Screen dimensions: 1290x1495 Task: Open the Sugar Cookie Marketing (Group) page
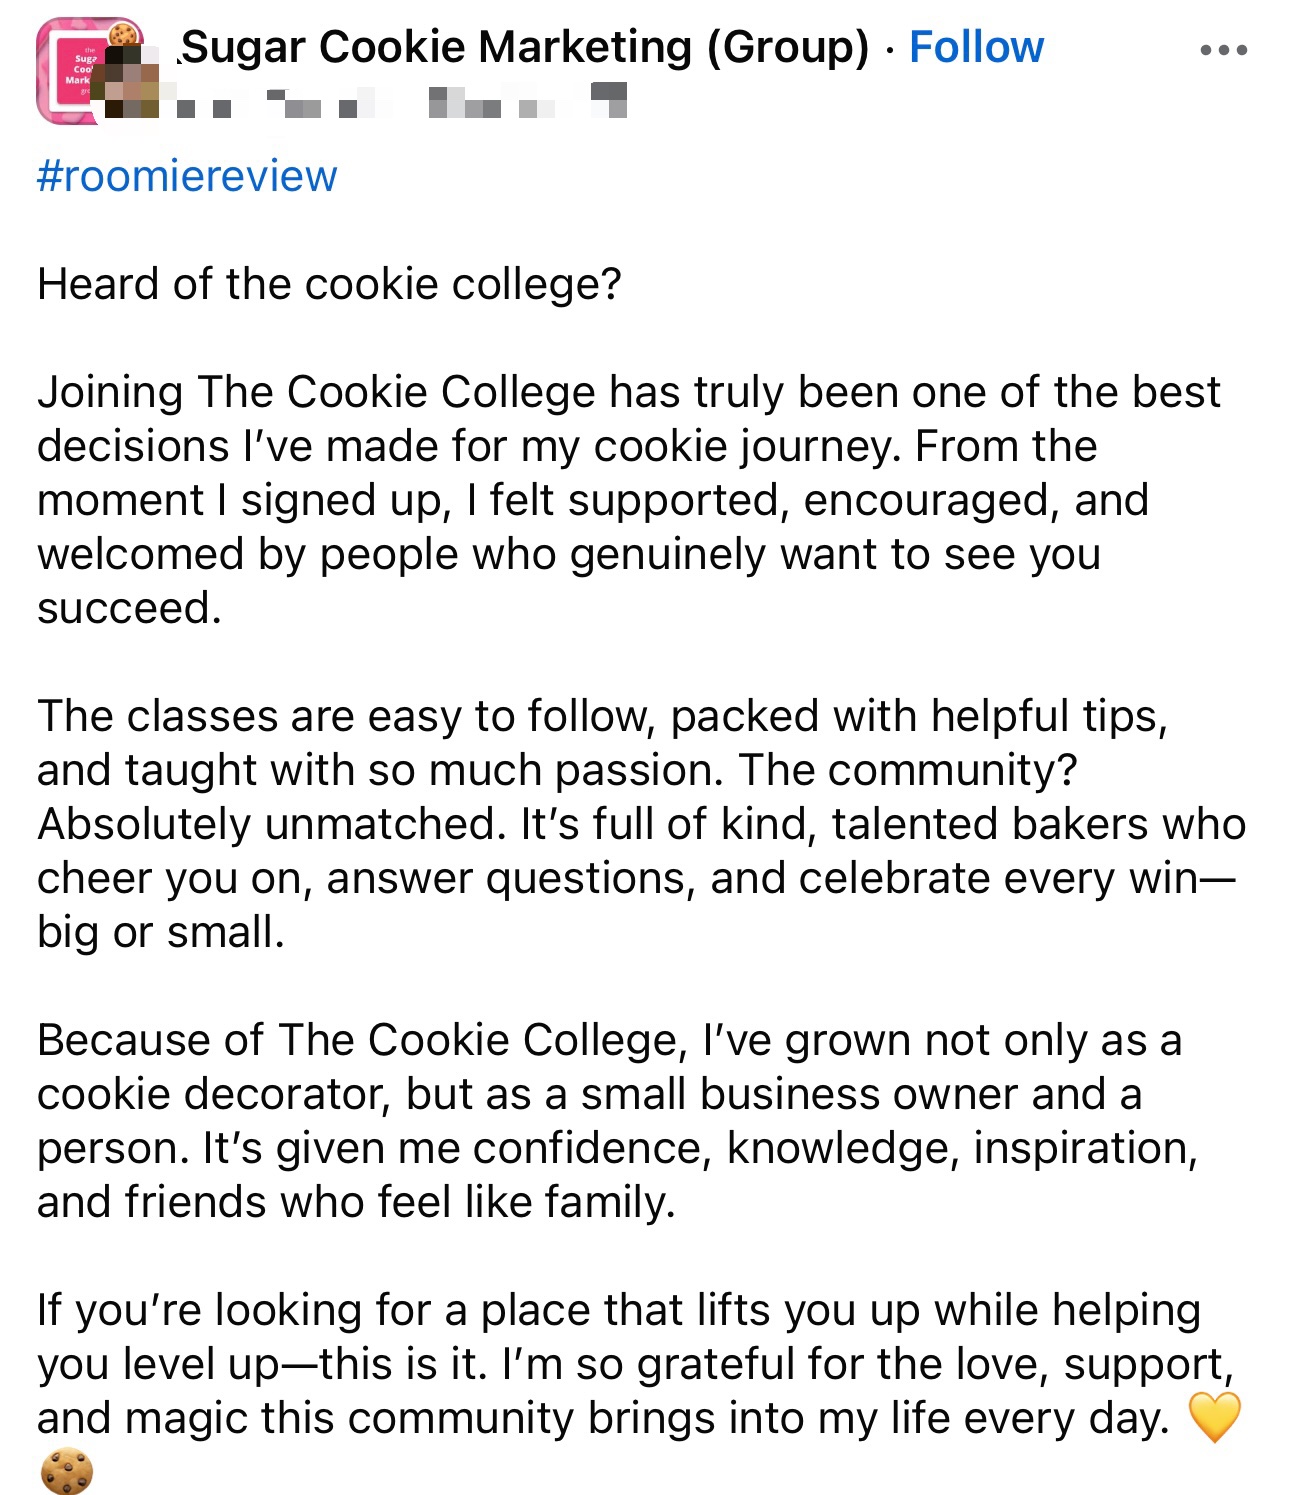(x=526, y=47)
